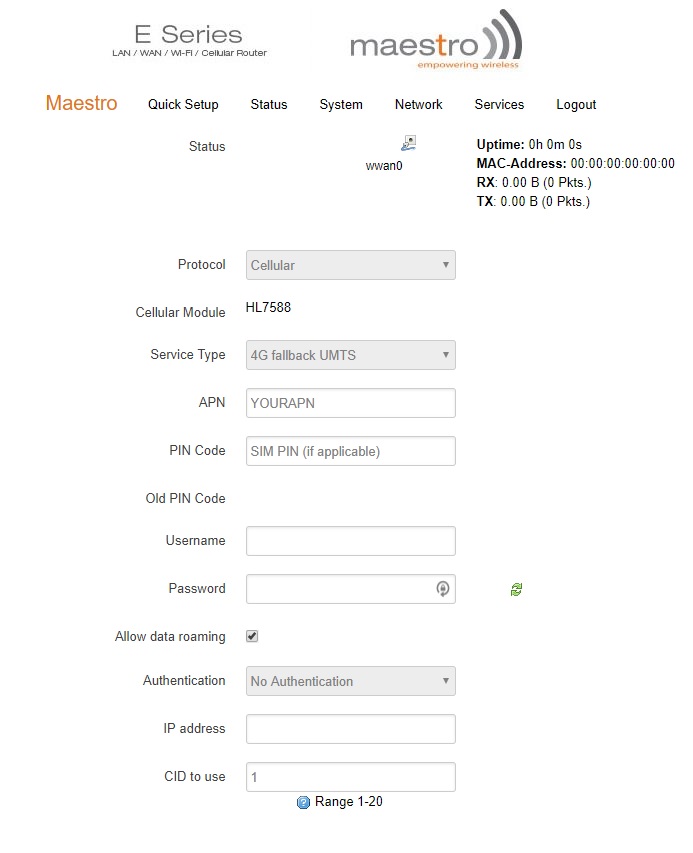Expand the Service Type dropdown

[x=351, y=355]
